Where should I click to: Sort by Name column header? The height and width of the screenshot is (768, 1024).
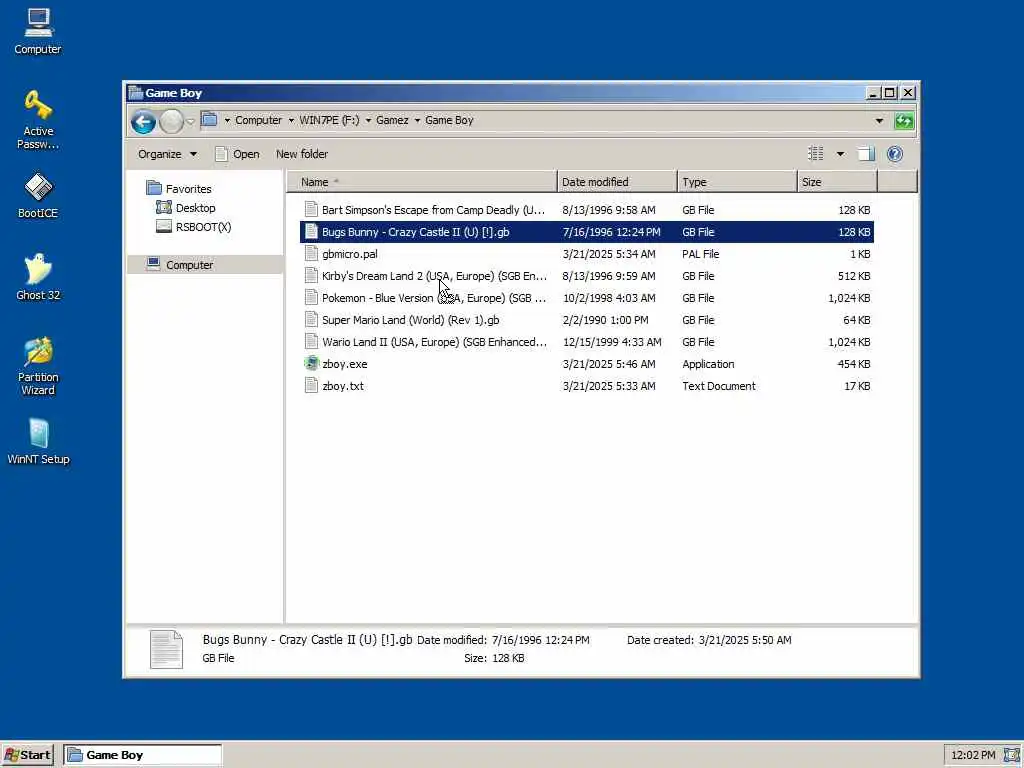click(x=422, y=182)
